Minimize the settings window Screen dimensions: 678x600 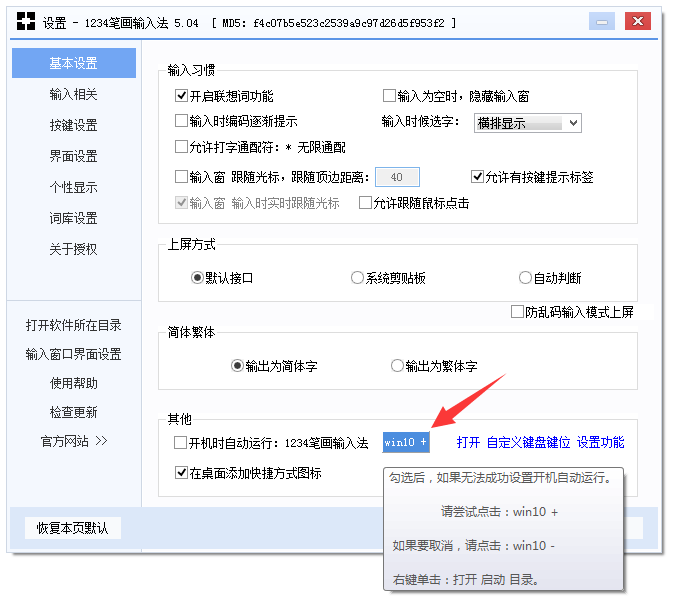[x=601, y=21]
